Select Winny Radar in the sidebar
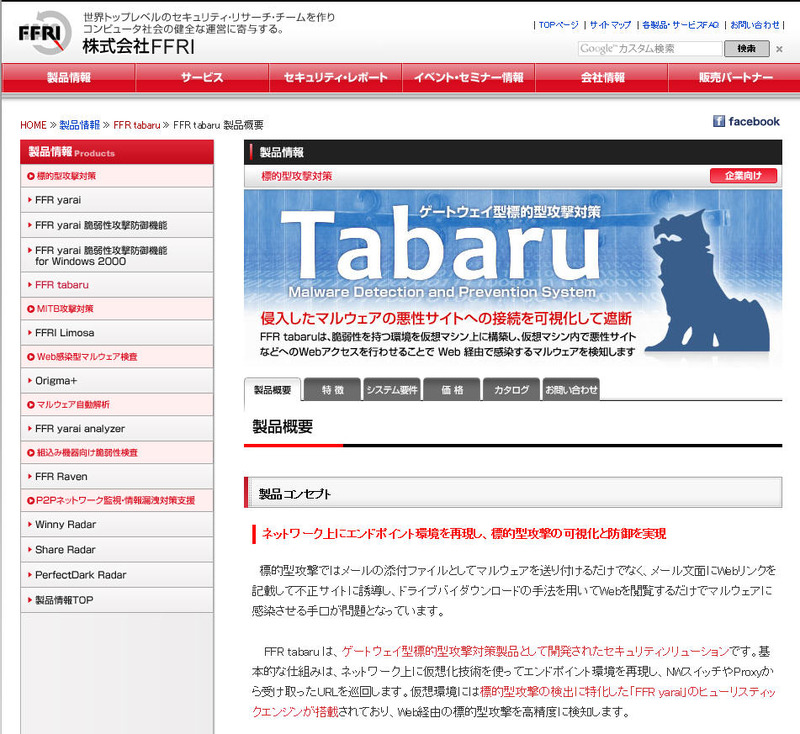Screen dimensions: 800x734 pyautogui.click(x=65, y=524)
